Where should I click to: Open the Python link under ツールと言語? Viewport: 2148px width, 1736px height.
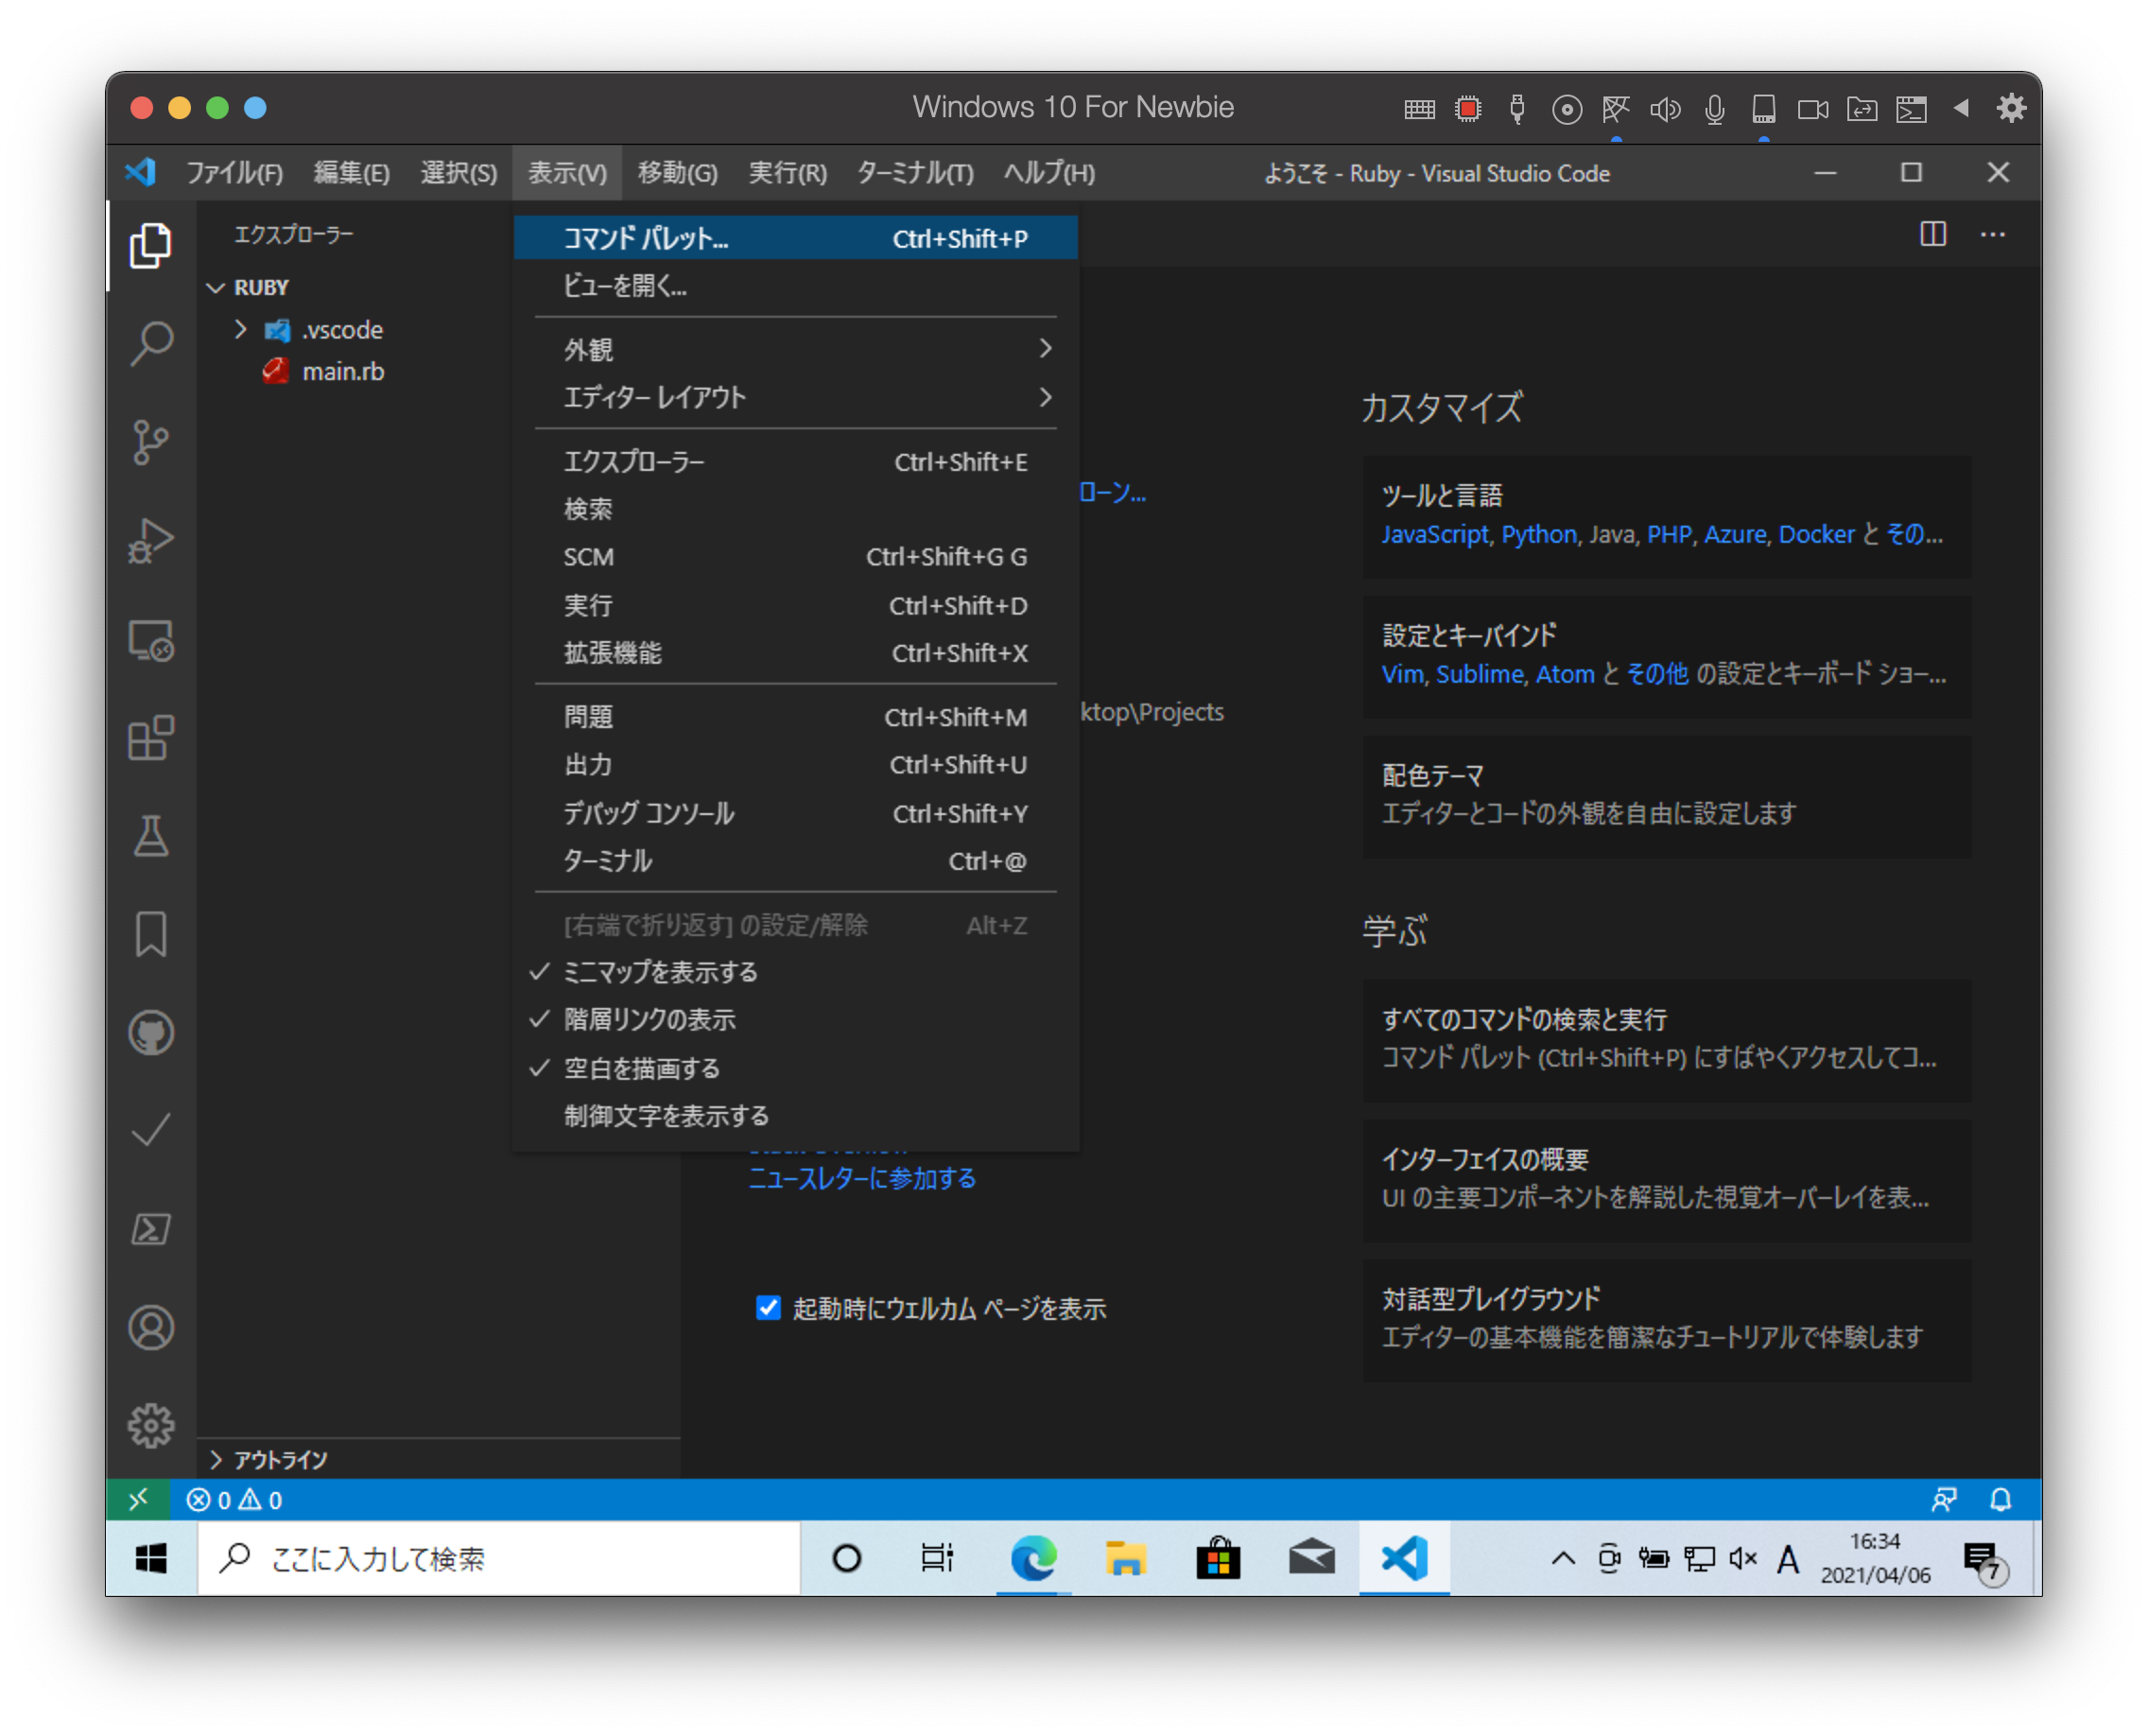point(1537,534)
